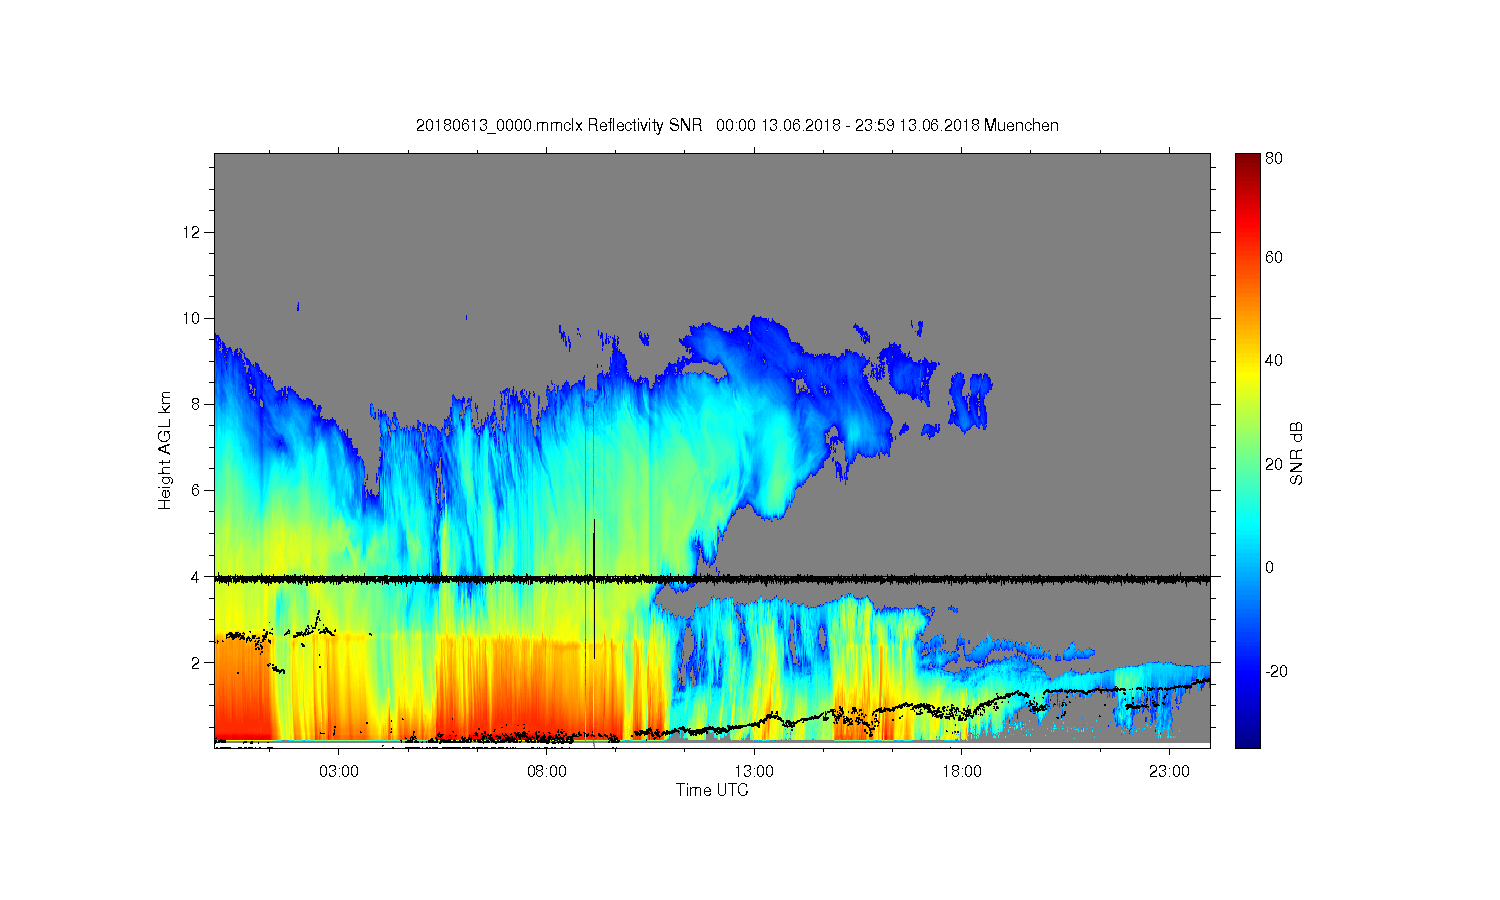Click the height tick label 12
1500x900 pixels.
[x=192, y=232]
